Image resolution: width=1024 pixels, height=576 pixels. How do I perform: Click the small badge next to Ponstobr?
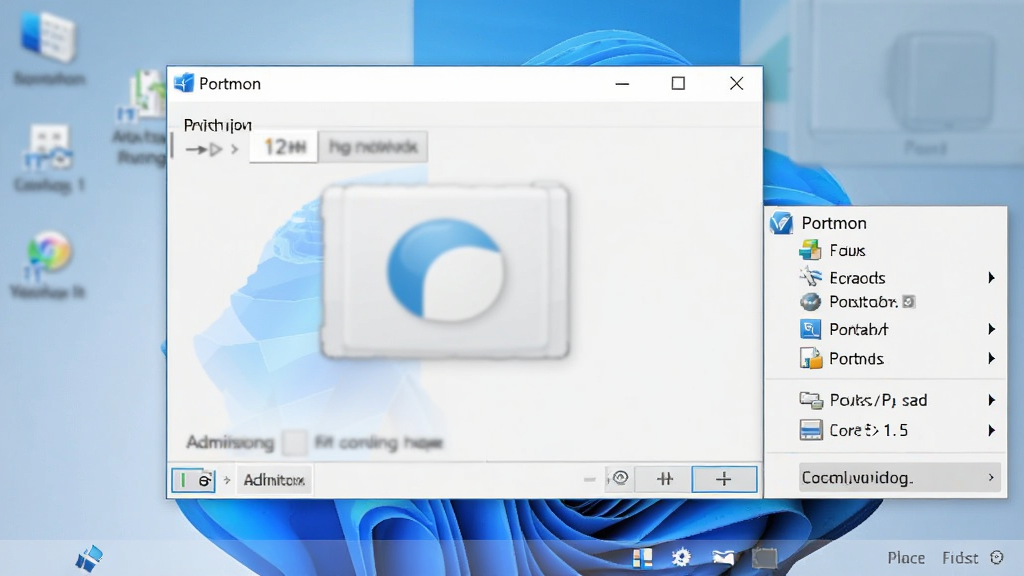pyautogui.click(x=908, y=302)
